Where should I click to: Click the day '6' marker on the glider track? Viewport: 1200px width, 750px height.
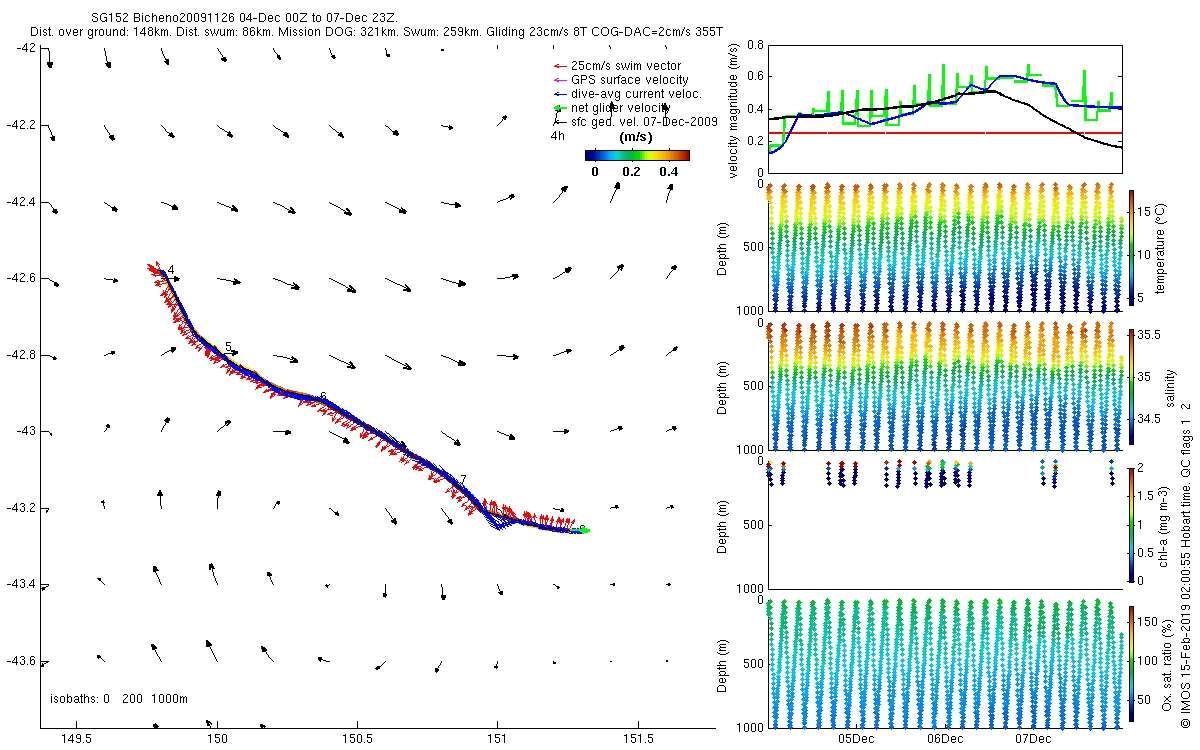pos(323,397)
